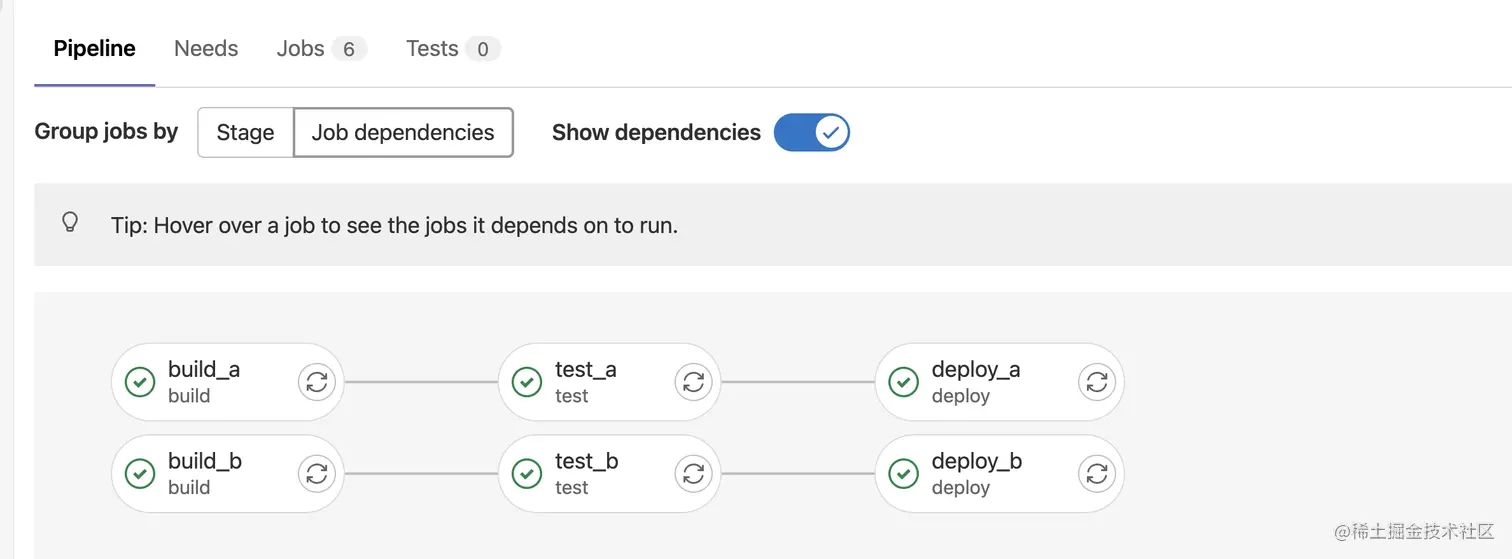Retry the build_a job
1512x559 pixels.
point(317,382)
